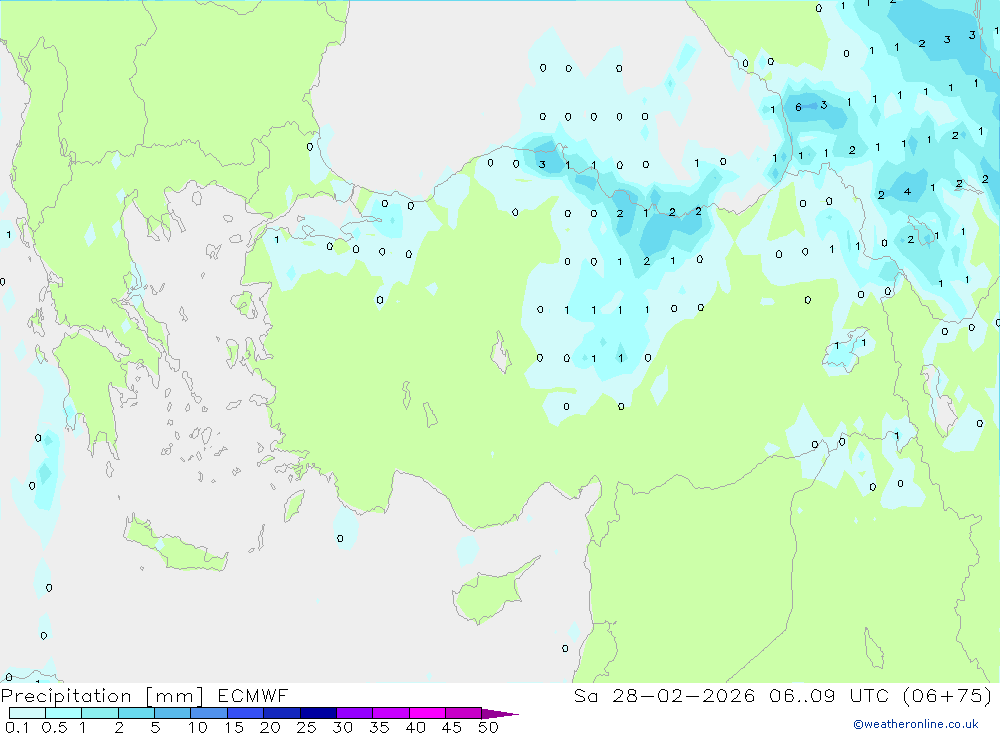Click the precipitation value '6' on the map
The height and width of the screenshot is (733, 1000).
tap(798, 107)
